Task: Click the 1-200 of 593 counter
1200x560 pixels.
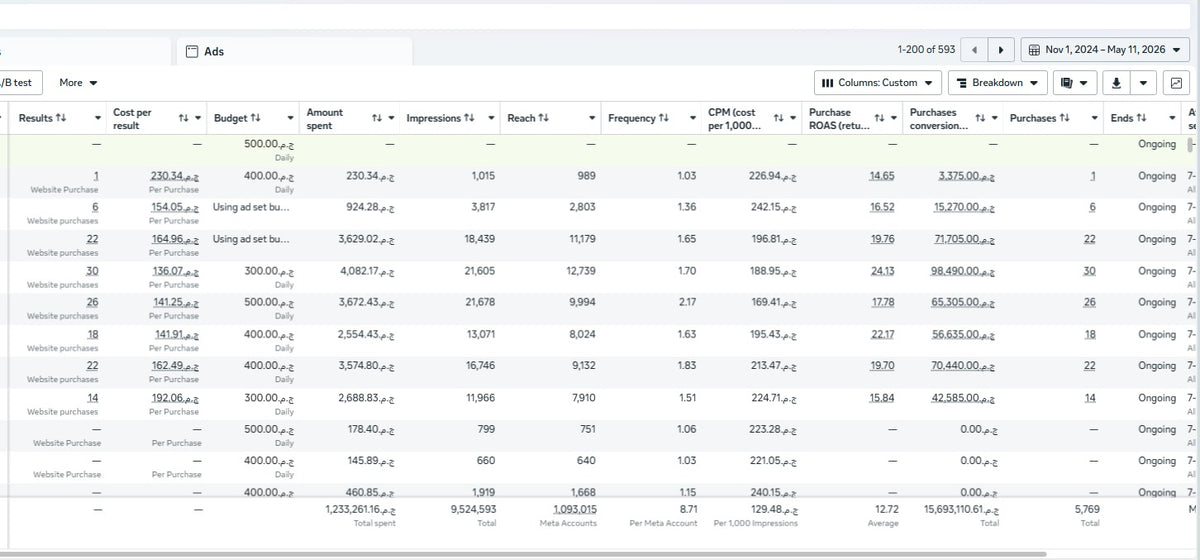Action: [926, 49]
